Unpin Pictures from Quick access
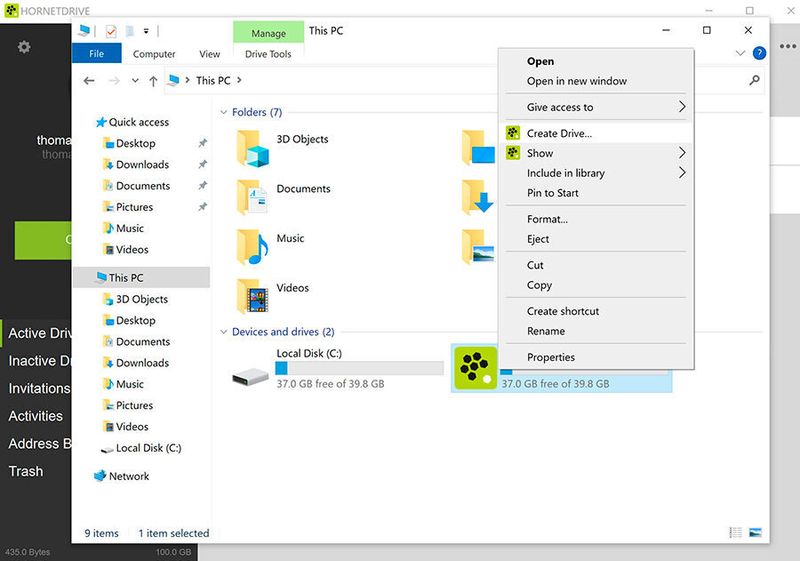 pyautogui.click(x=203, y=207)
